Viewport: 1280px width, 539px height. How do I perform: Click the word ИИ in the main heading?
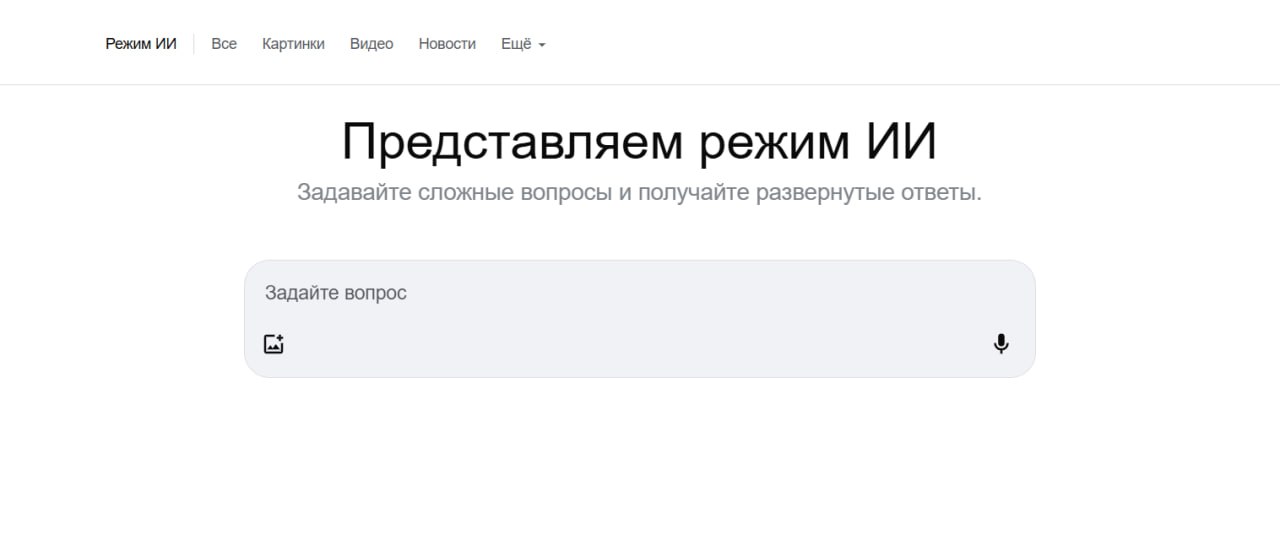[x=898, y=142]
